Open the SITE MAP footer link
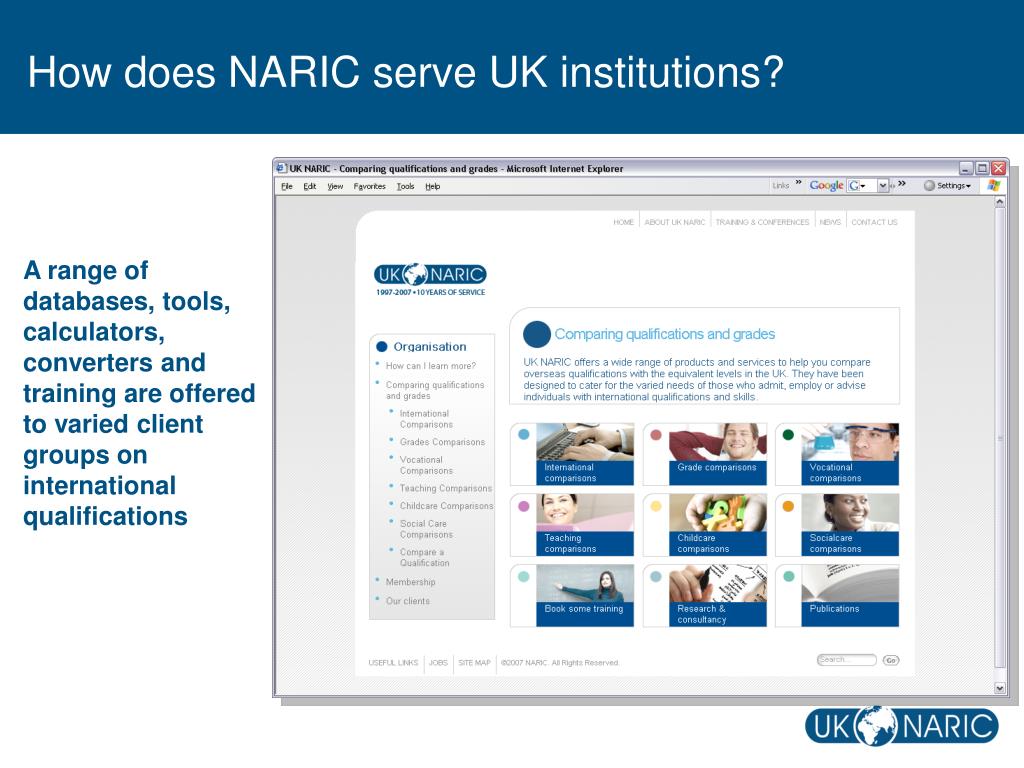This screenshot has height=768, width=1024. point(474,662)
